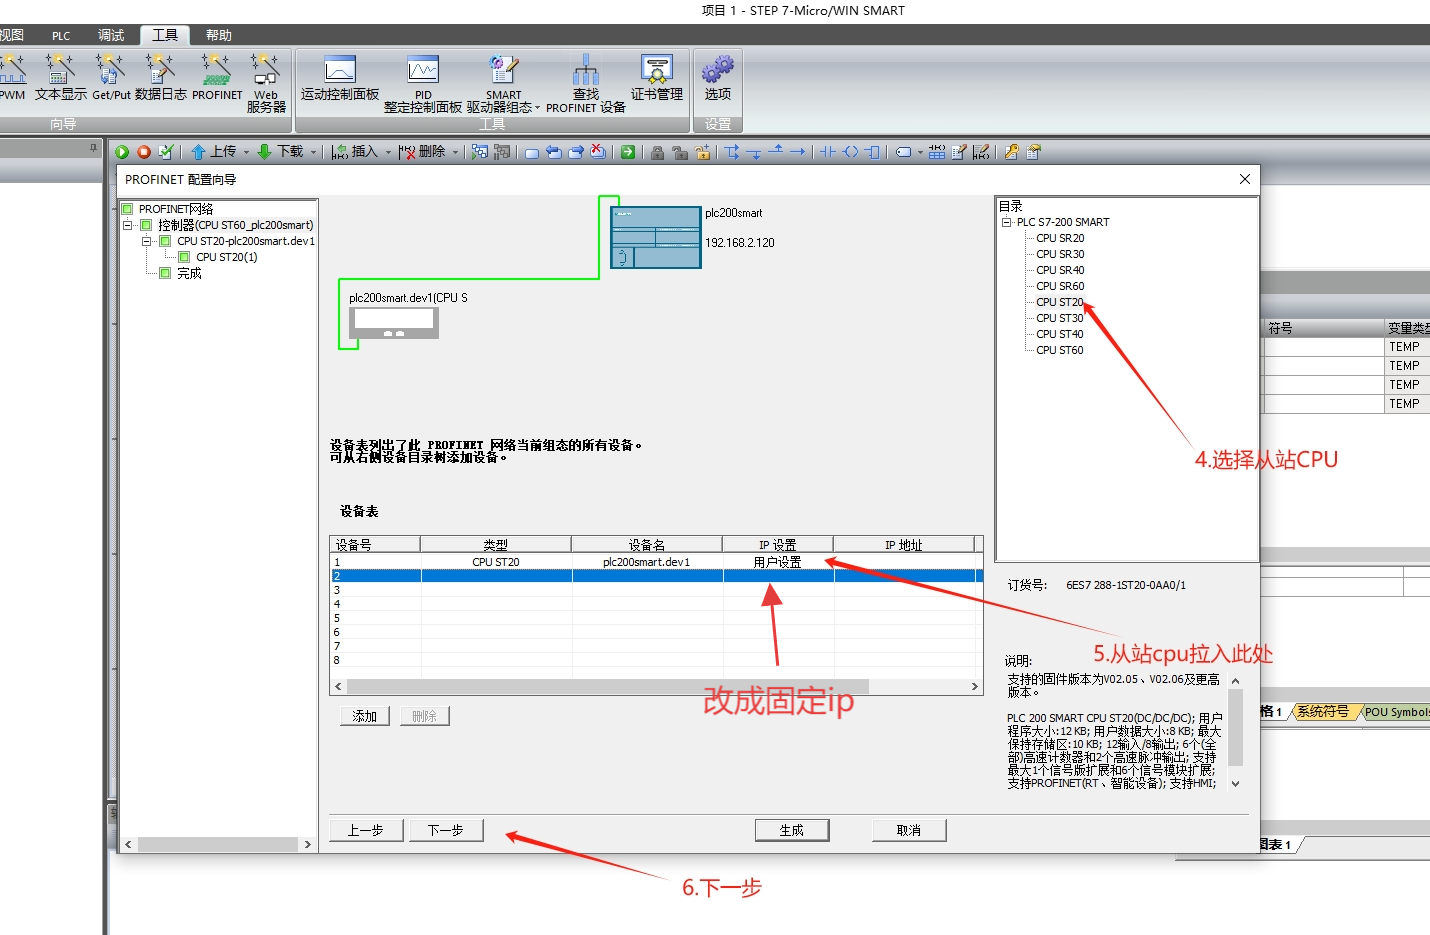Click the red STOP icon in toolbar

(144, 152)
